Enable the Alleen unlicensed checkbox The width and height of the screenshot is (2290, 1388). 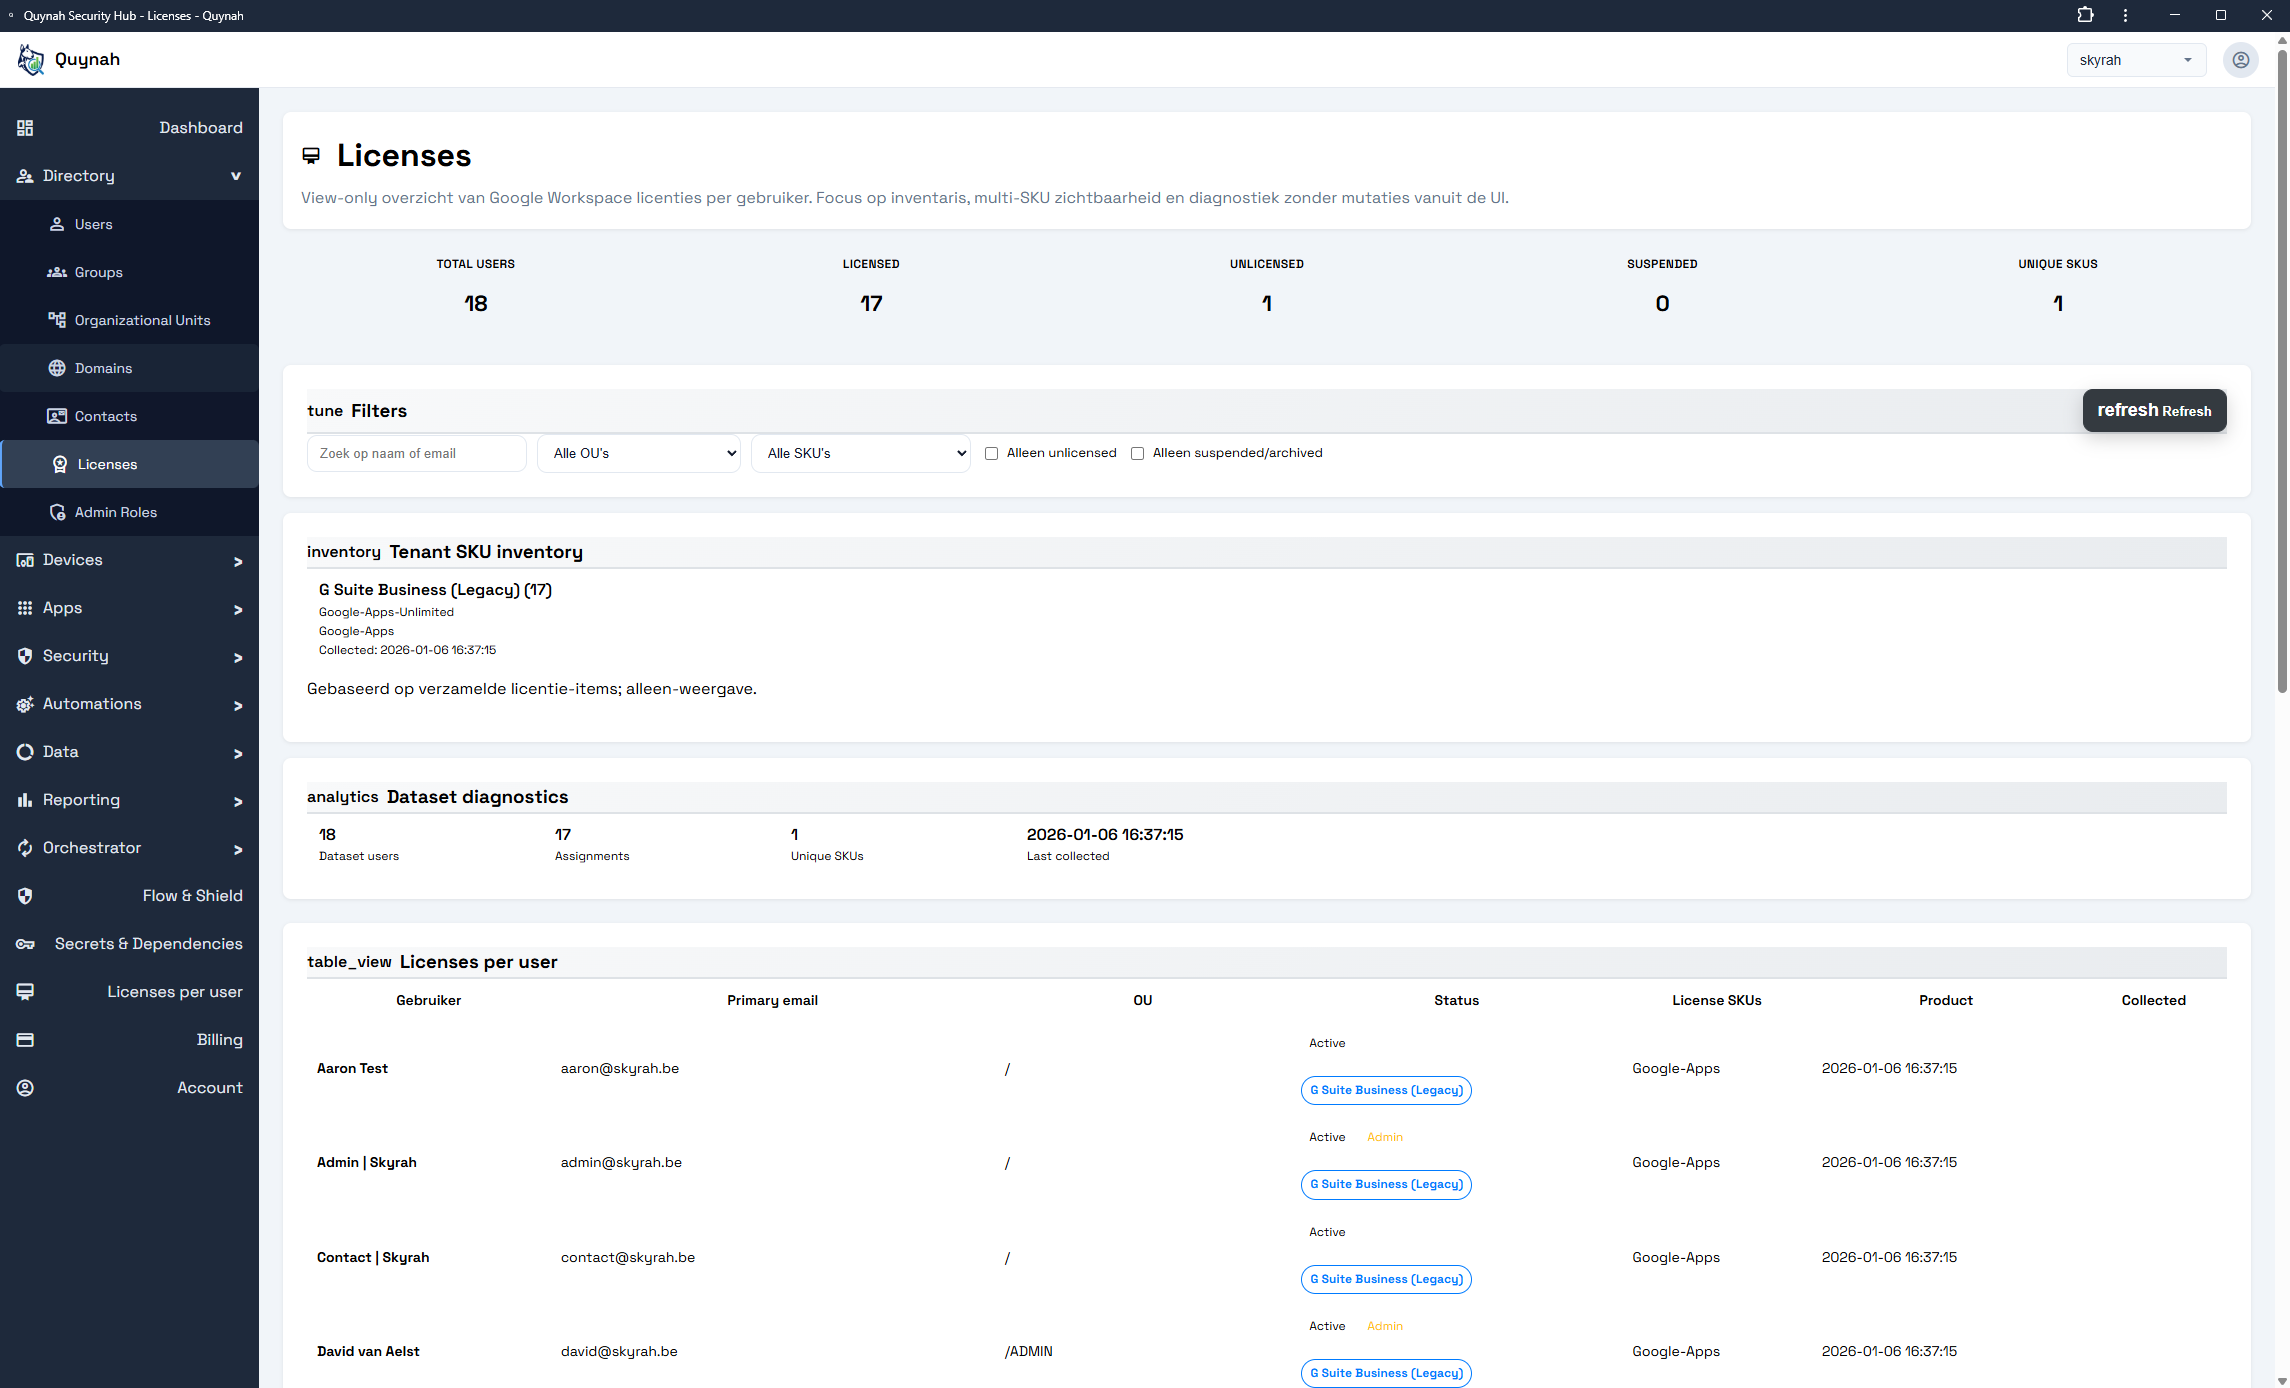(x=991, y=453)
